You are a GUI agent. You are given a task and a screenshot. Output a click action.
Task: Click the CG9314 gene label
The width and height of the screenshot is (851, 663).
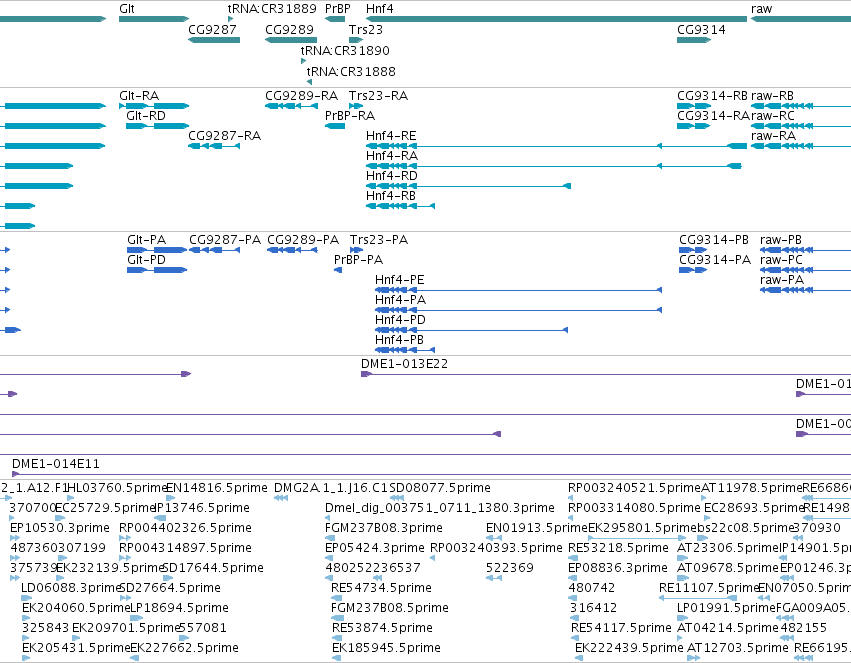click(x=701, y=29)
